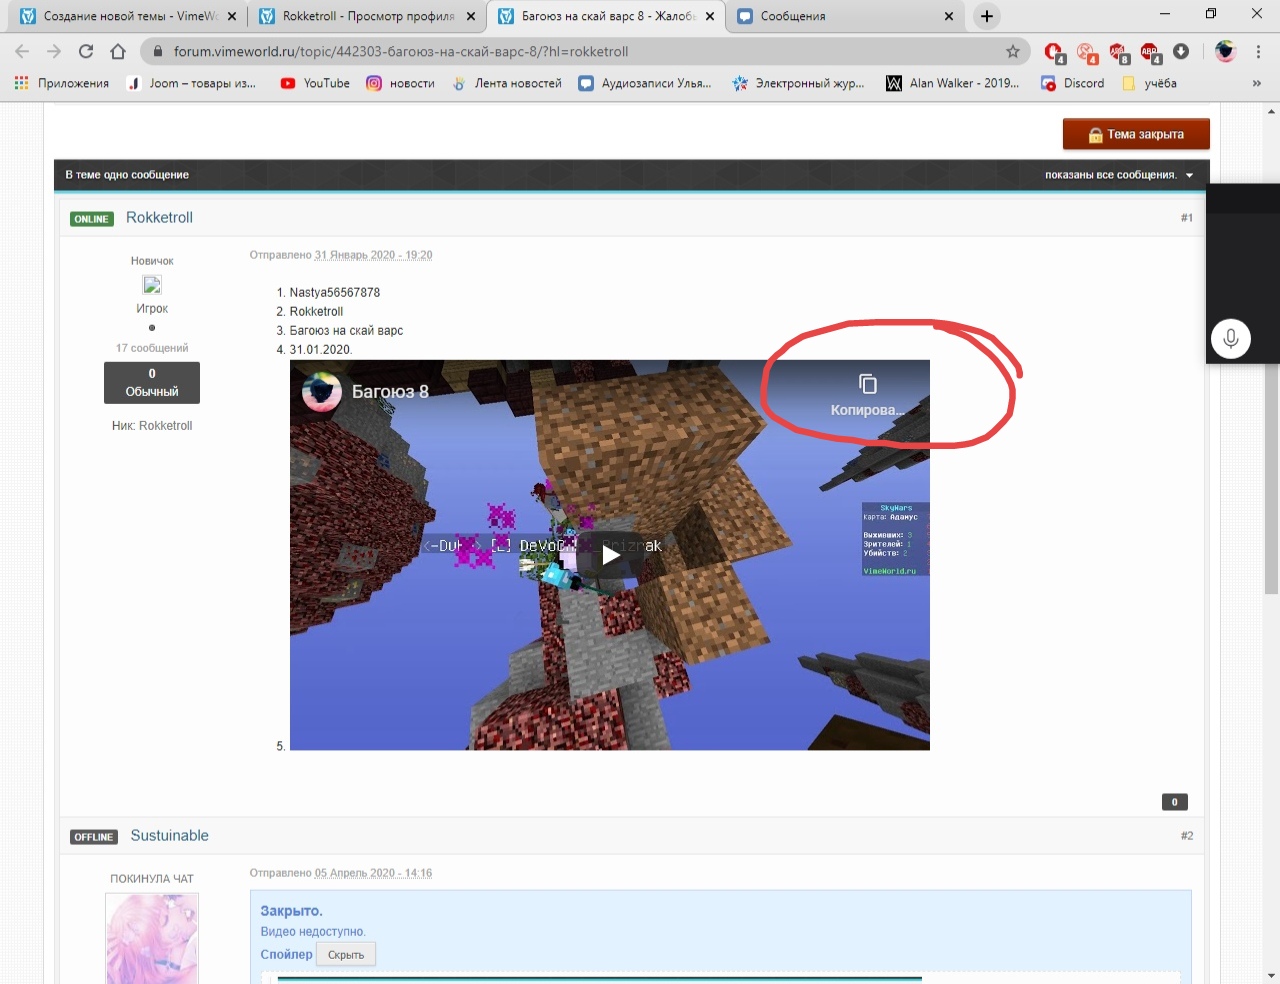1280x984 pixels.
Task: Open the browser home page icon
Action: click(x=118, y=51)
